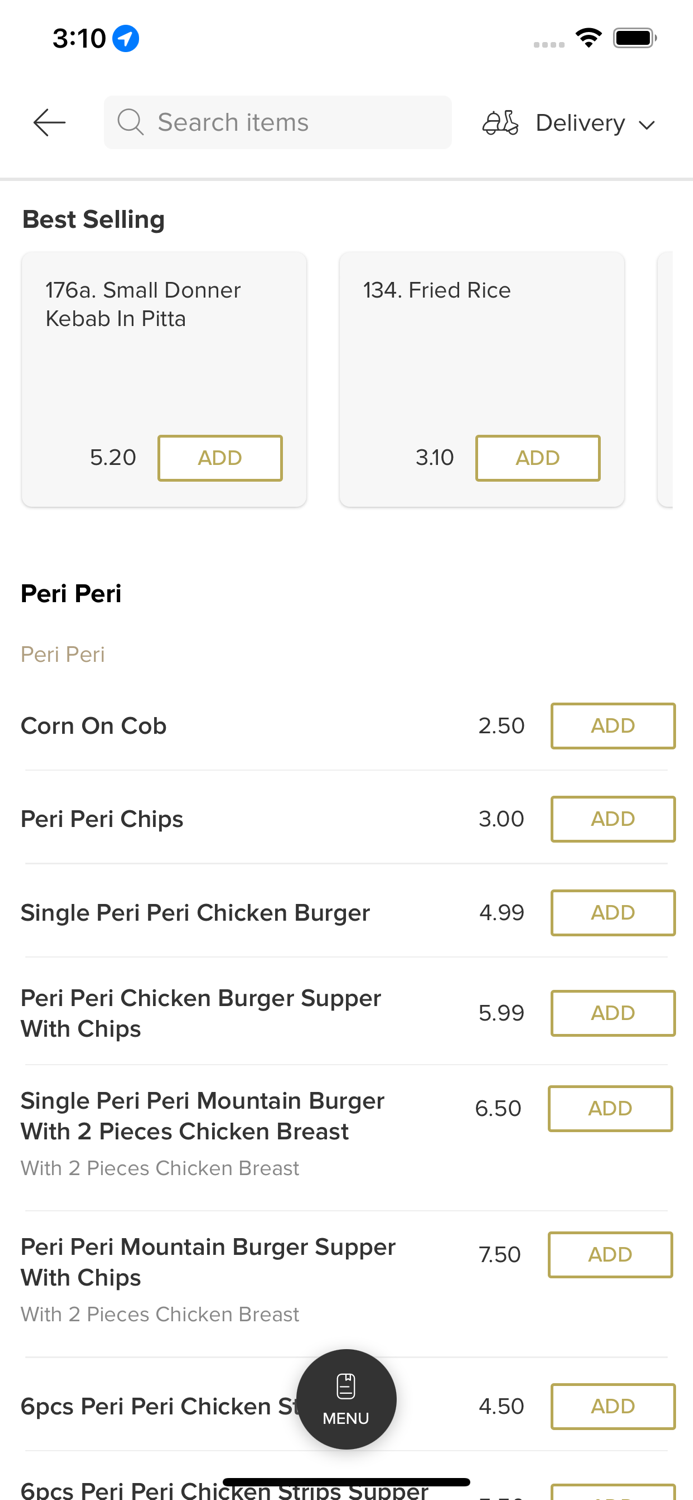
Task: Add 6pcs Peri Peri Chicken Strips
Action: coord(612,1406)
